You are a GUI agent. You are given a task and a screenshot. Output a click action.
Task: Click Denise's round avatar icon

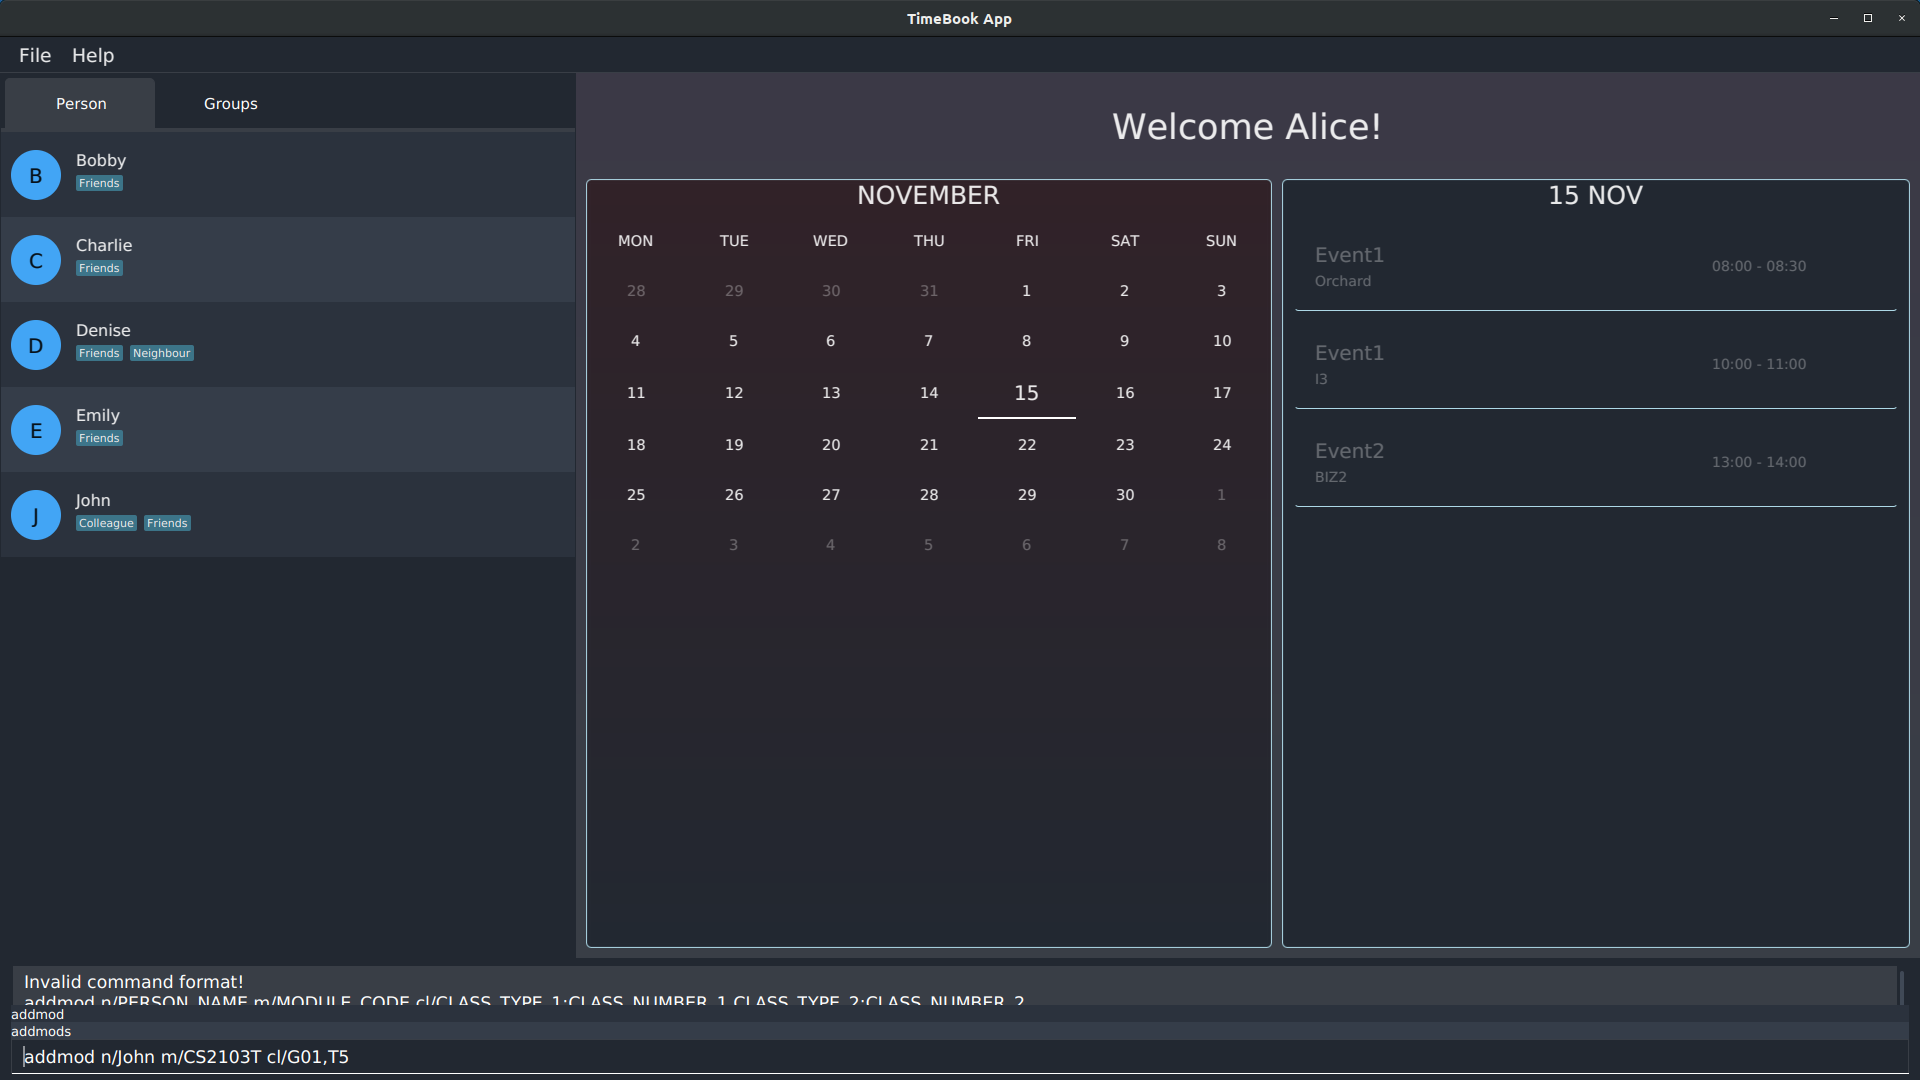tap(36, 345)
